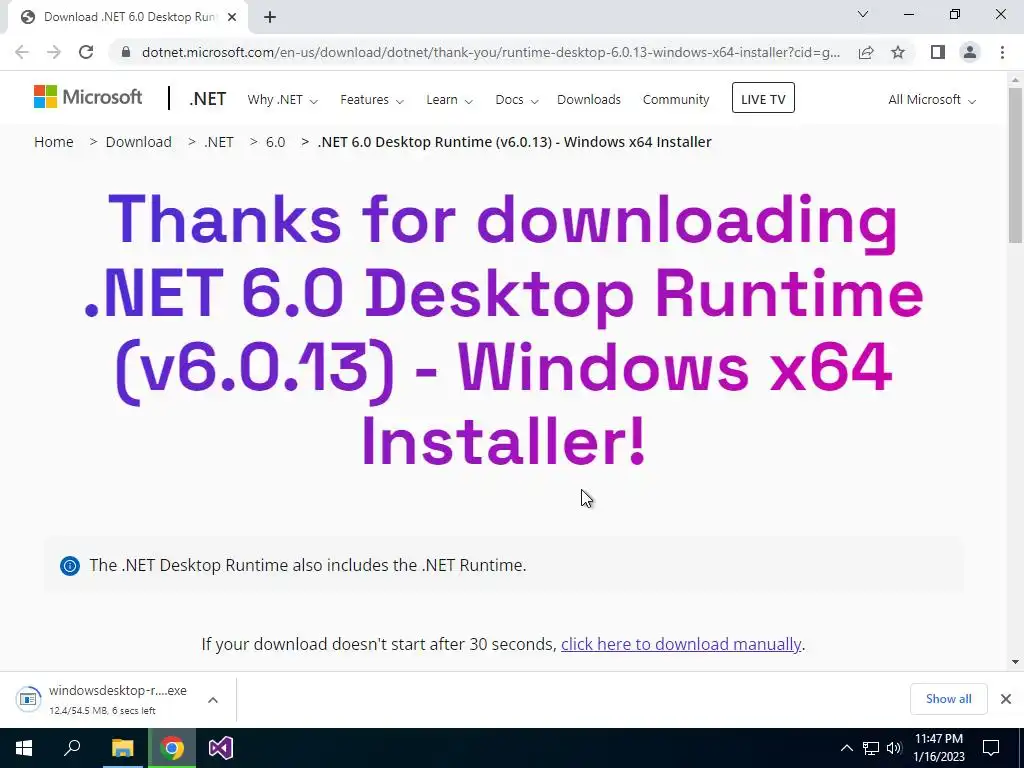The width and height of the screenshot is (1024, 768).
Task: Click the volume speaker tray icon
Action: [894, 748]
